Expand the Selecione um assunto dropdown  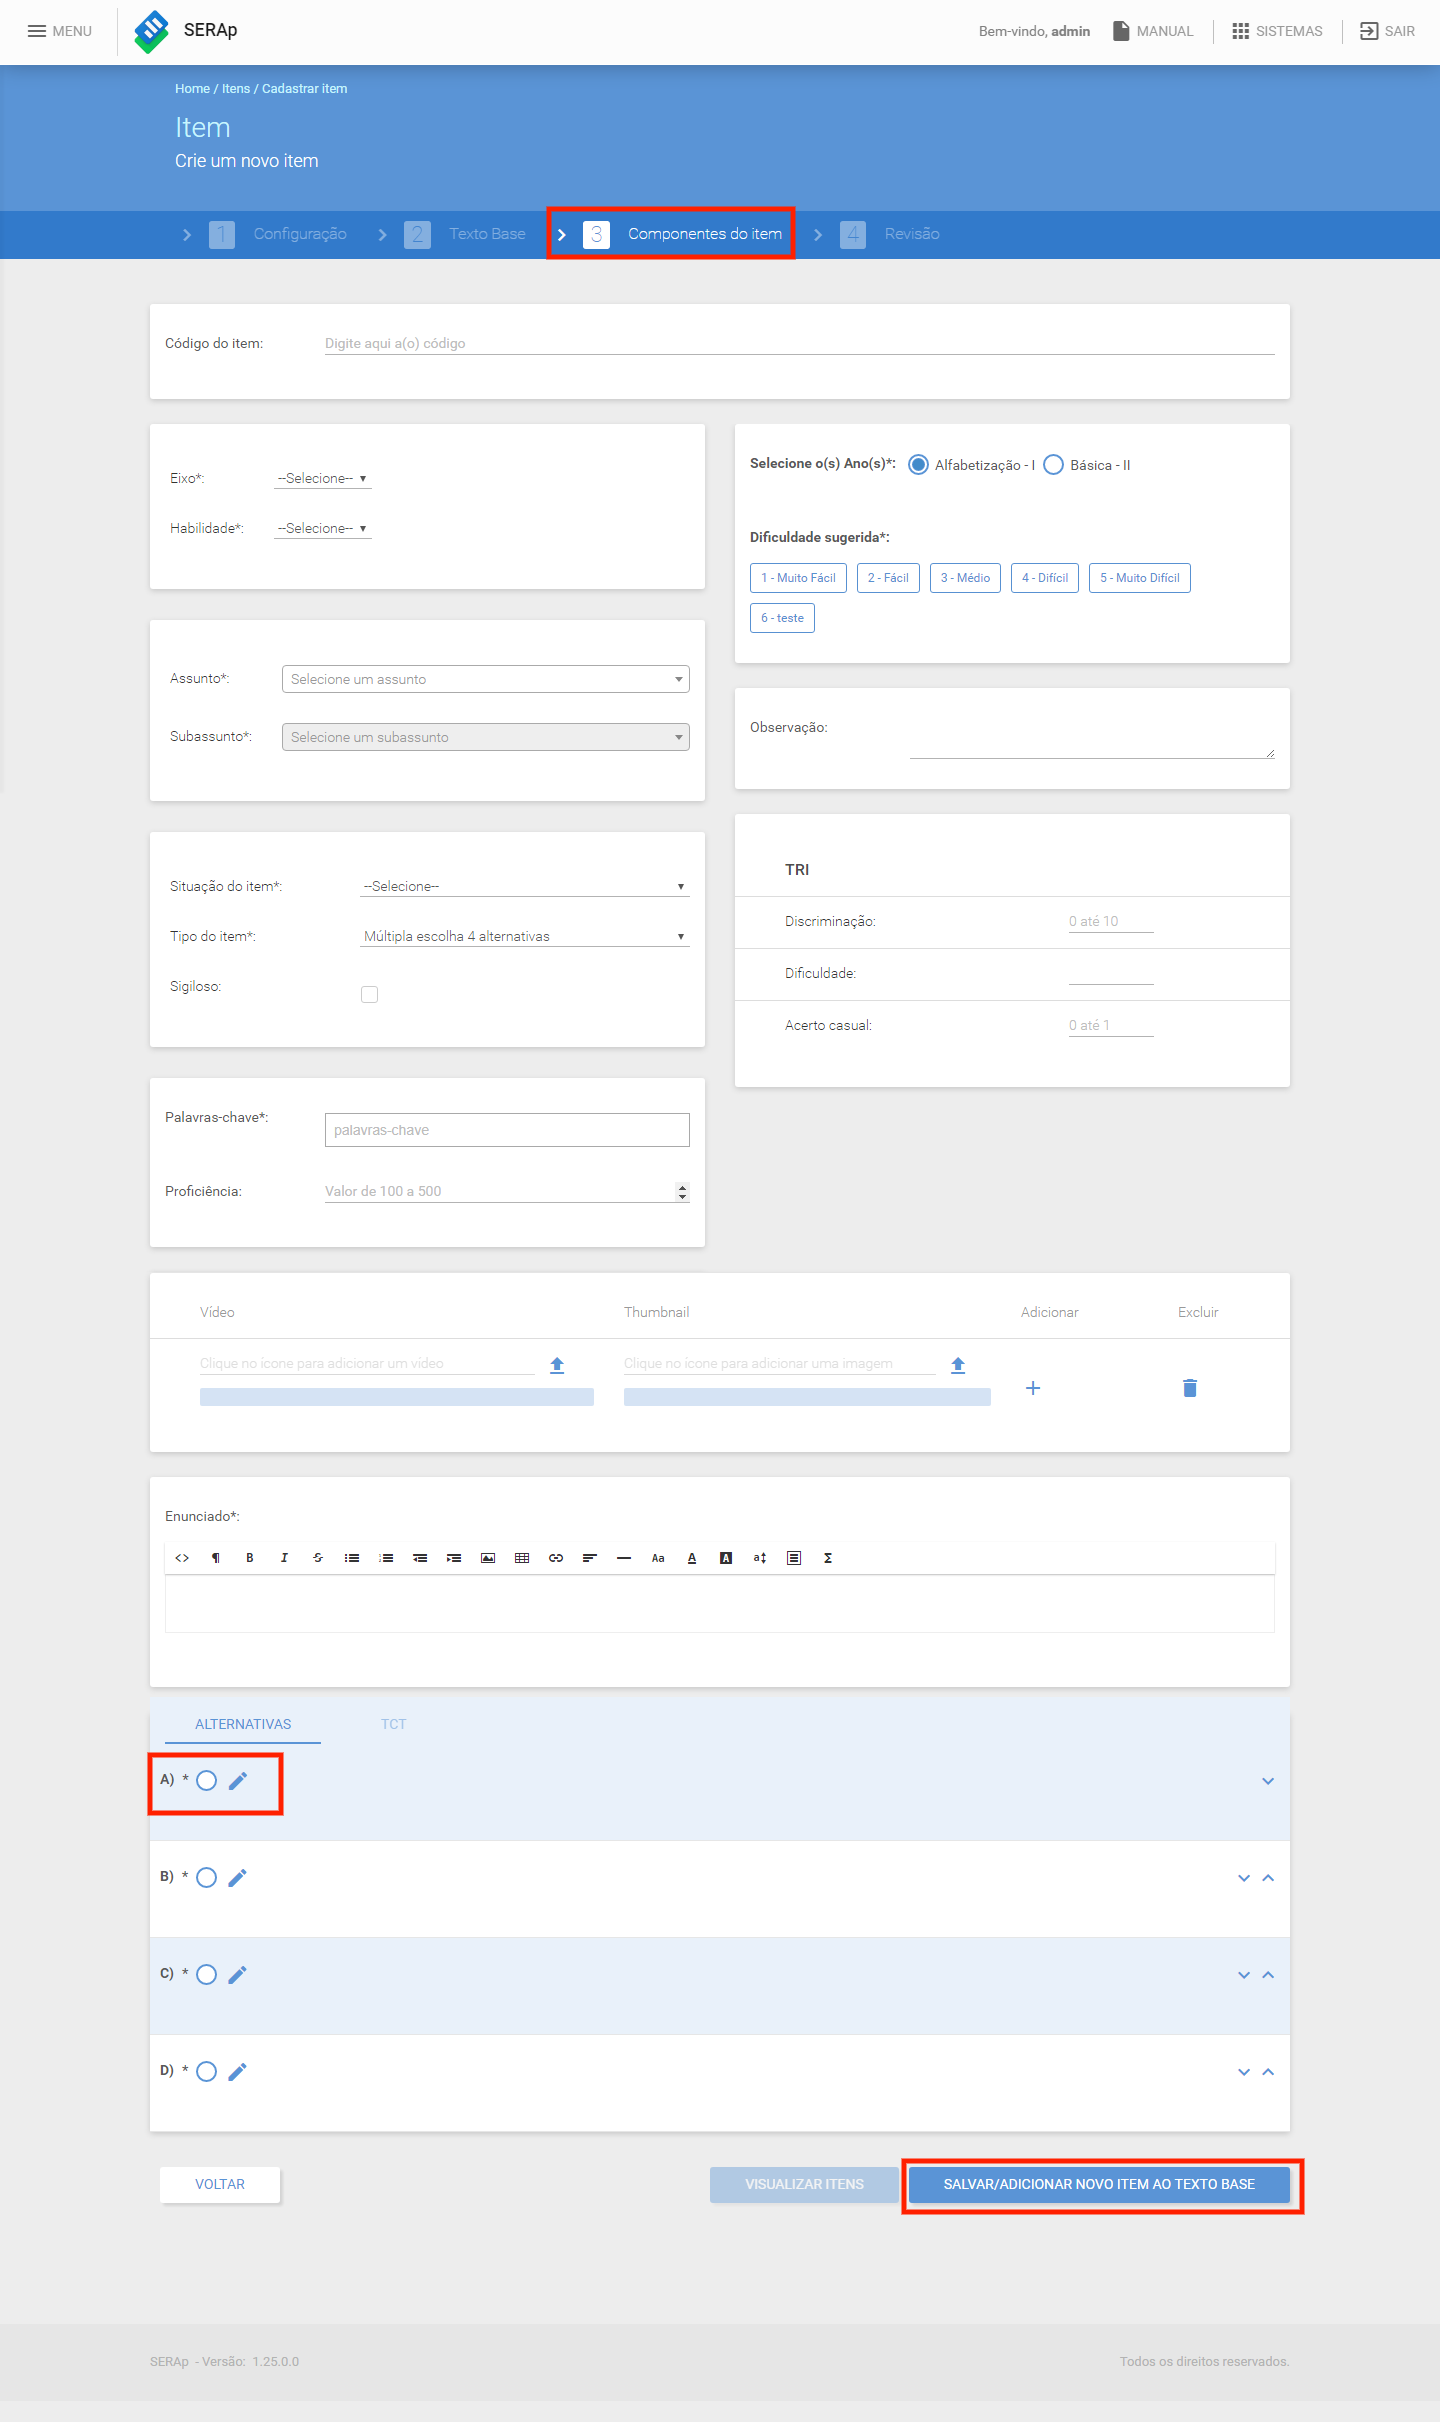pos(486,679)
